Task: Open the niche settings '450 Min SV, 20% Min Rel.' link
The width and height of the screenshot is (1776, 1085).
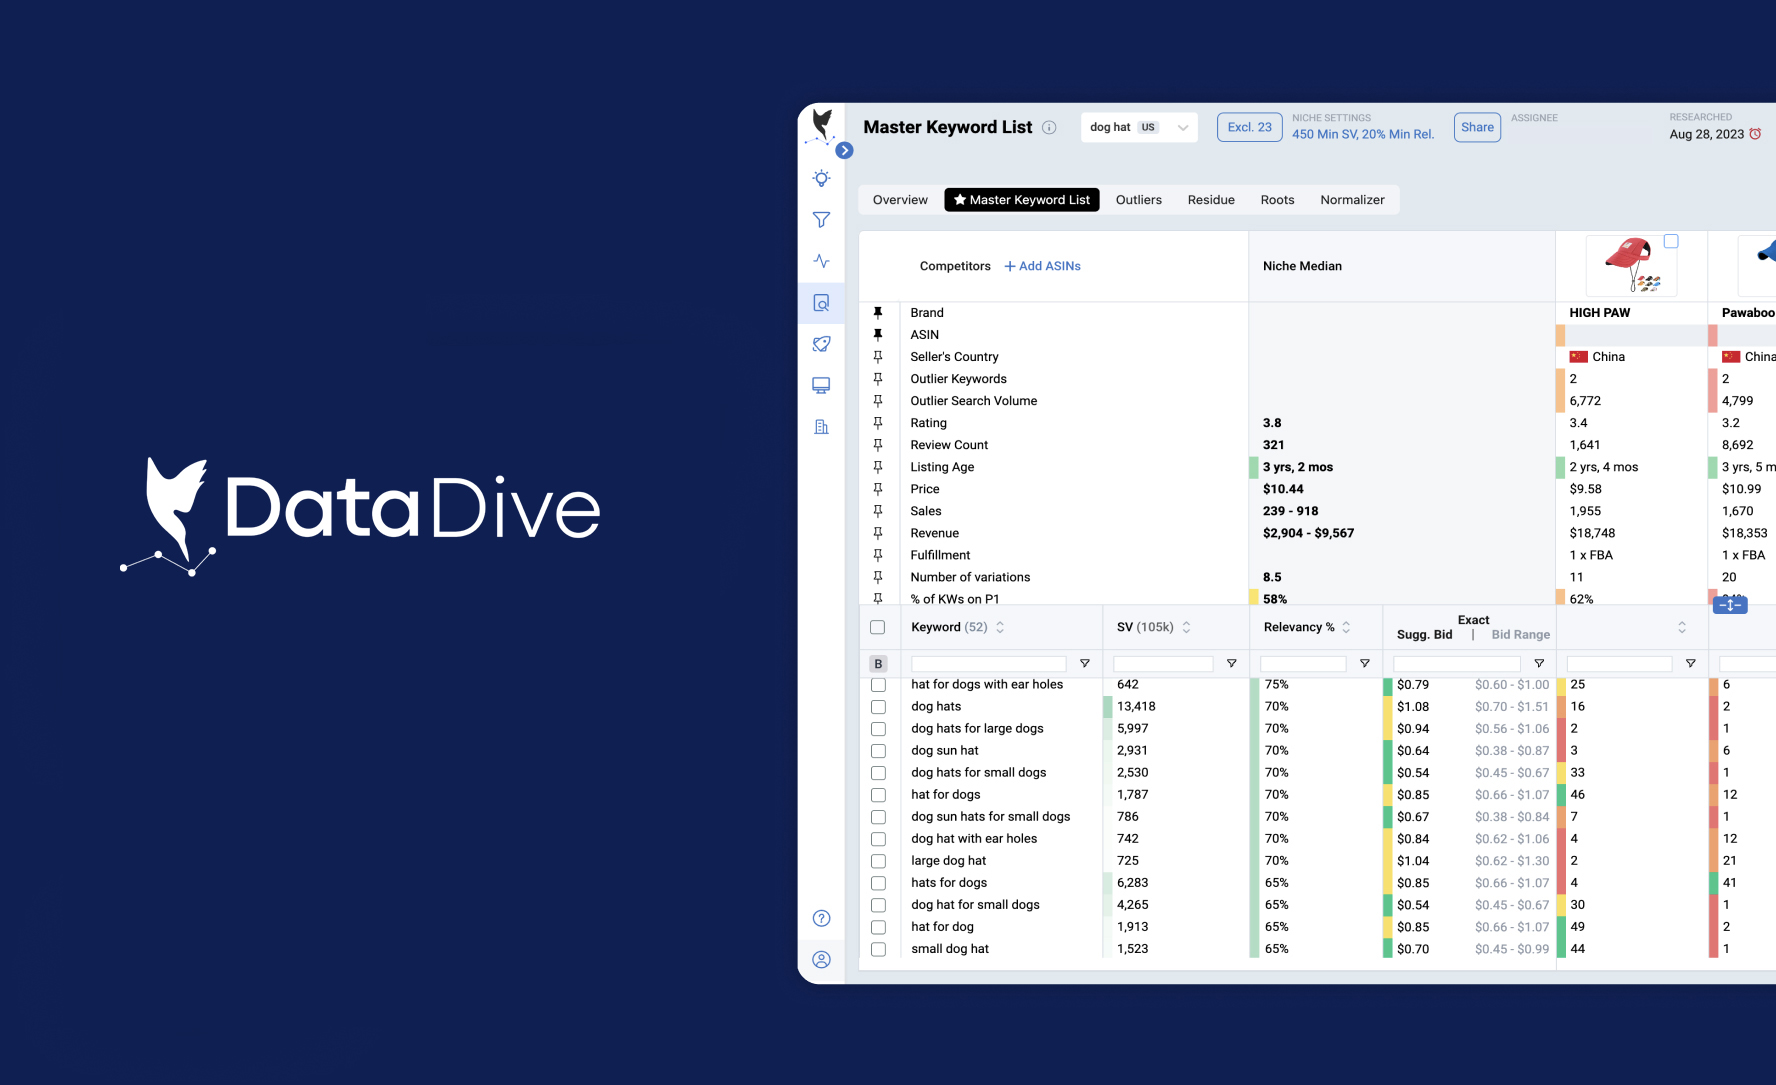Action: pyautogui.click(x=1363, y=134)
